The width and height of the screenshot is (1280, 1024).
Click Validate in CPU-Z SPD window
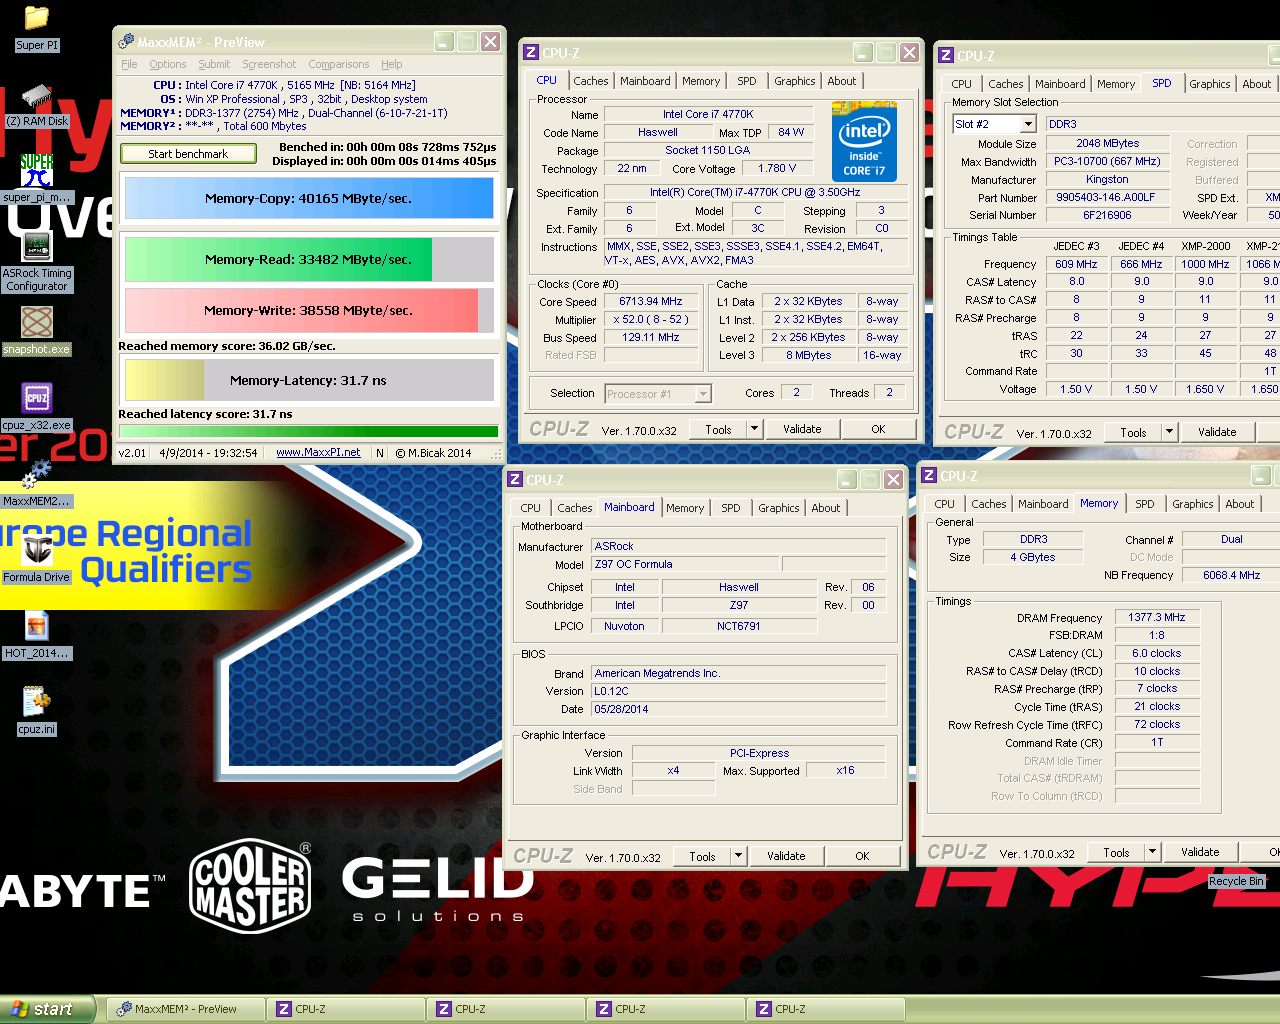[x=1217, y=432]
